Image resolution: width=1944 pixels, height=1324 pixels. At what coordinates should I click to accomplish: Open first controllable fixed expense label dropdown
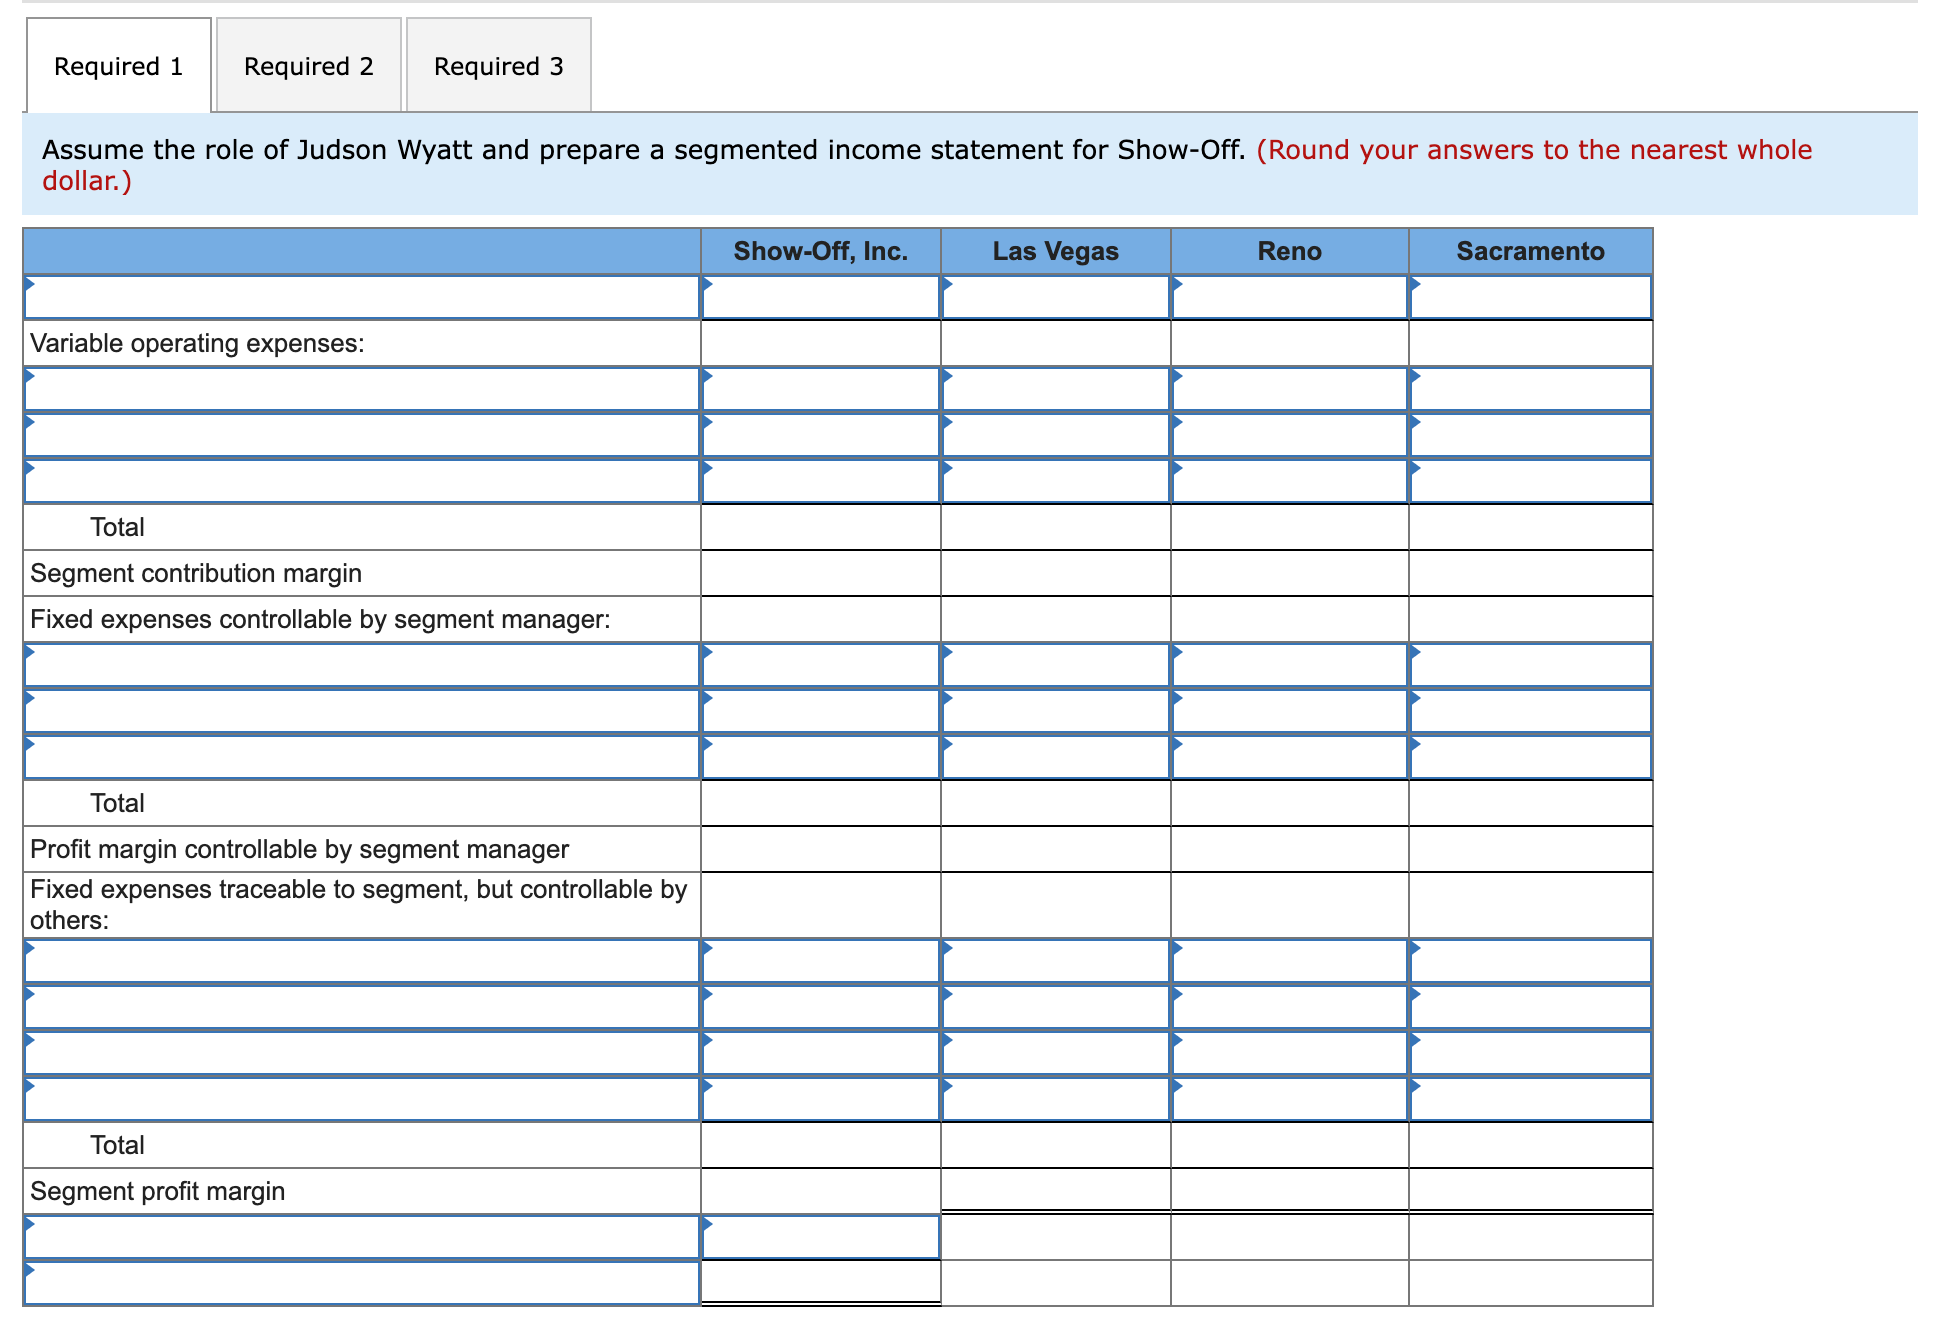[x=362, y=666]
